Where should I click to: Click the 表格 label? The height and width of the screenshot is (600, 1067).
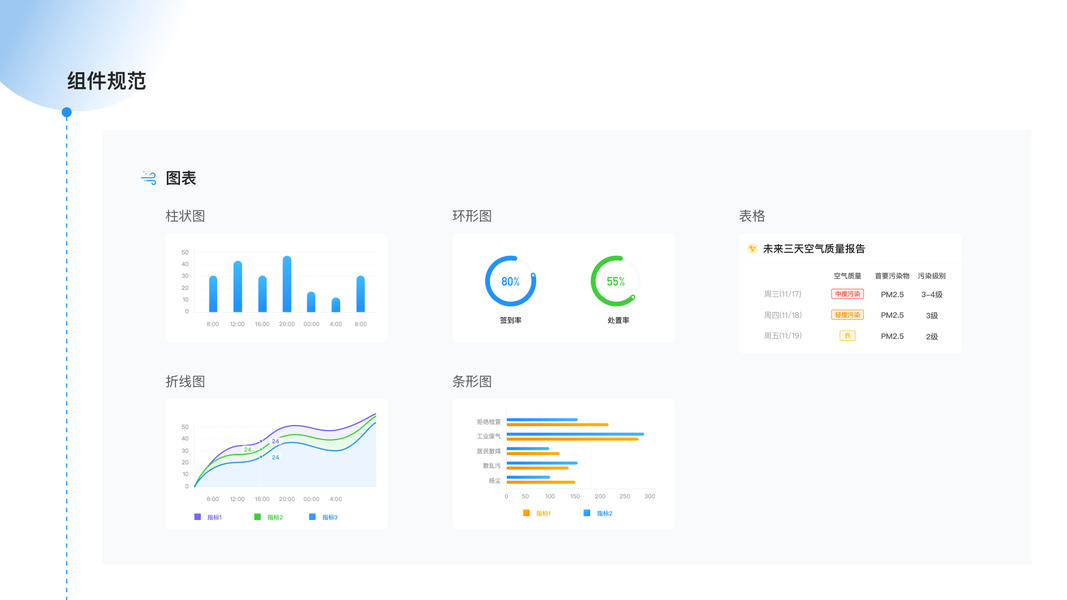coord(752,216)
